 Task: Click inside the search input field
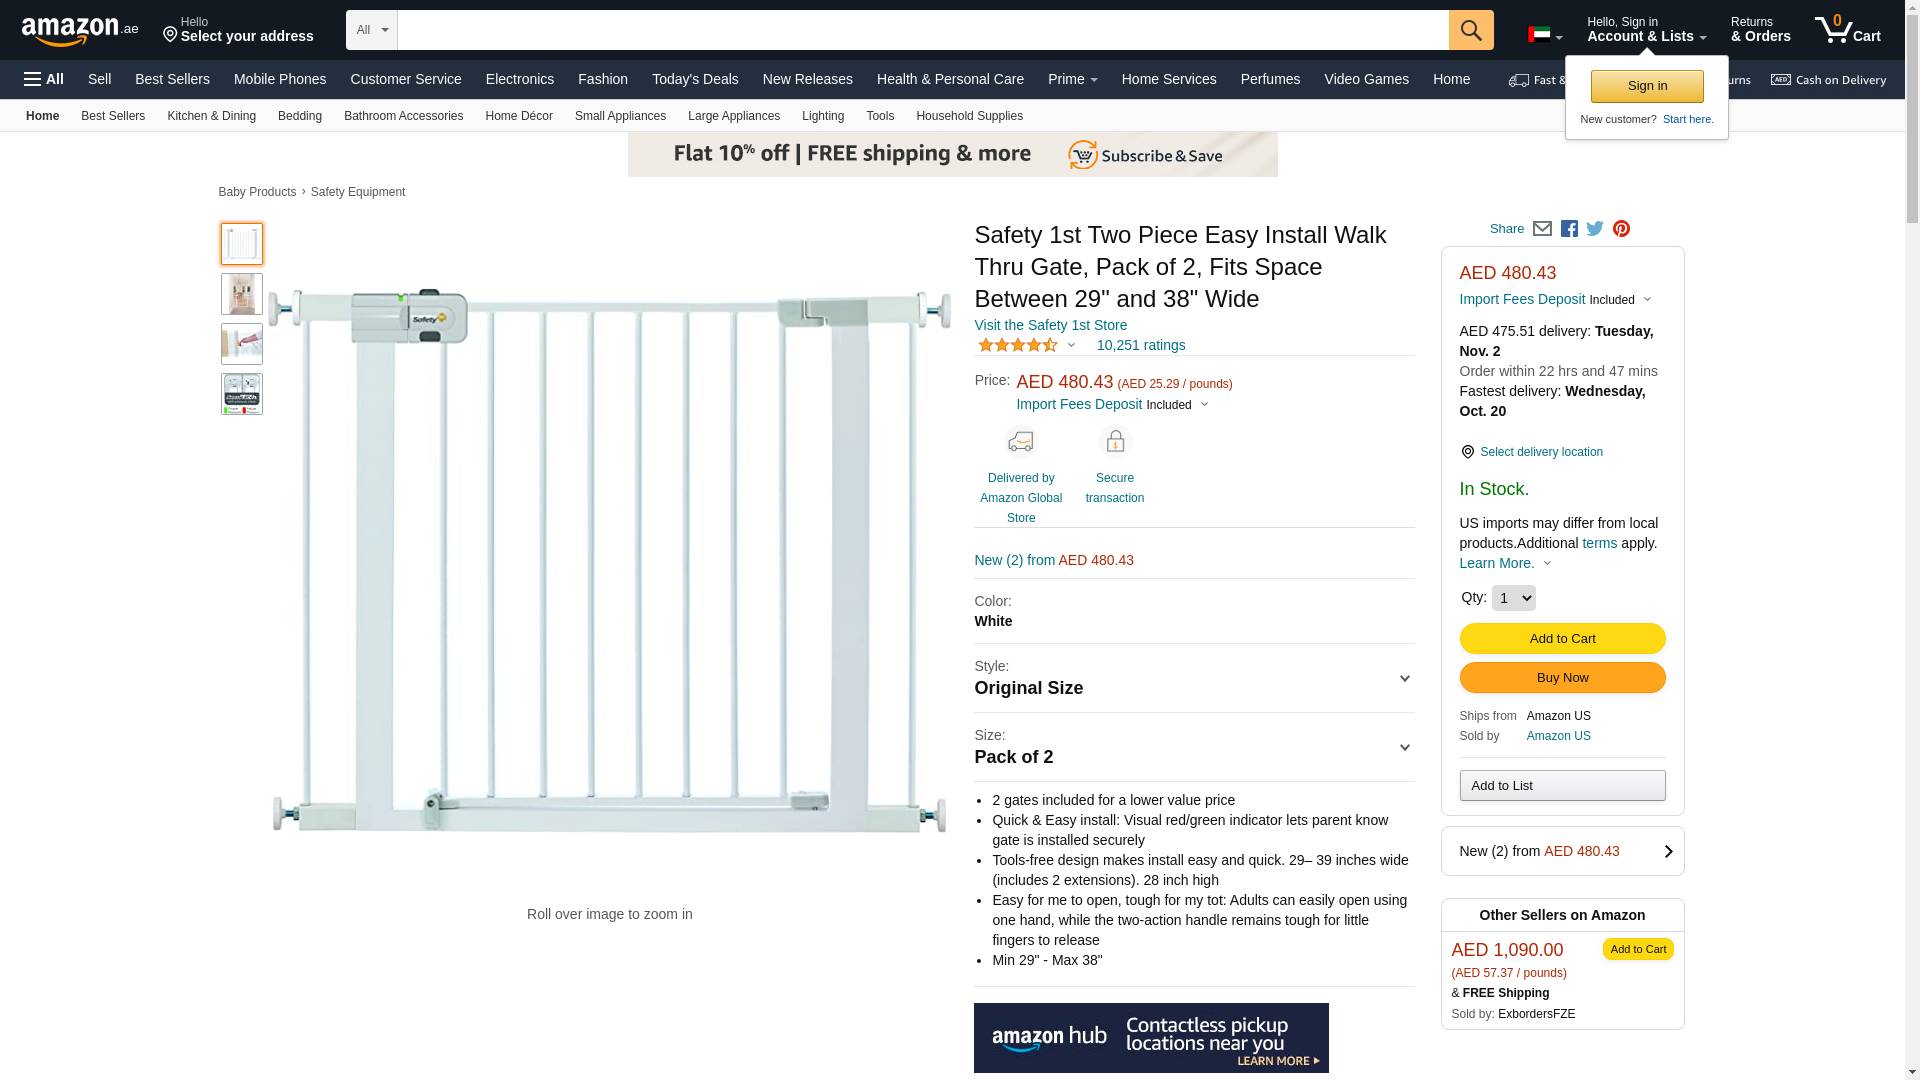(922, 30)
